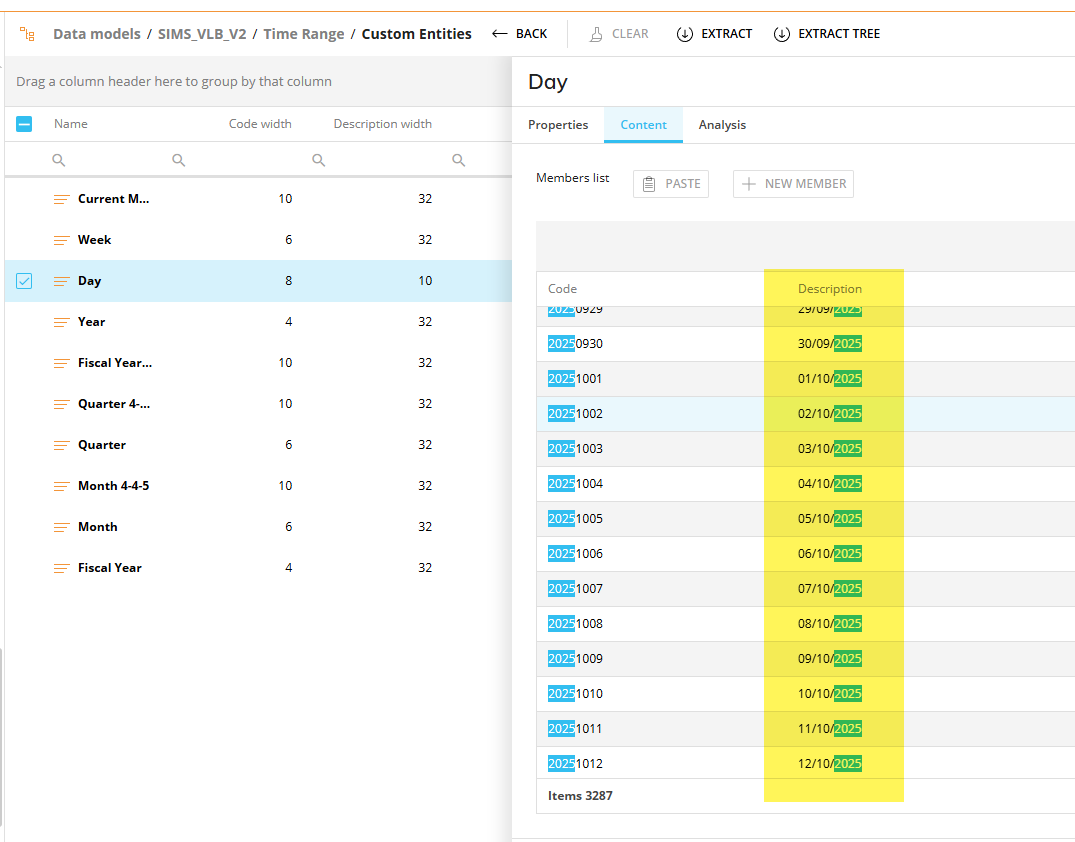Viewport: 1075px width, 842px height.
Task: Click the entity icon next to Month
Action: pyautogui.click(x=62, y=527)
